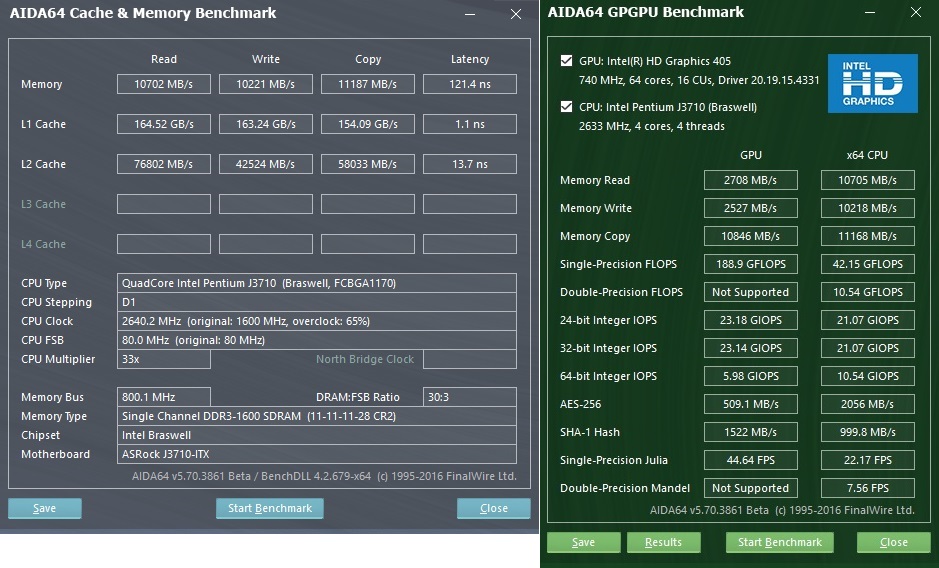Click L1 Cache Latency value 1.1 ns
The height and width of the screenshot is (568, 939).
pyautogui.click(x=470, y=124)
